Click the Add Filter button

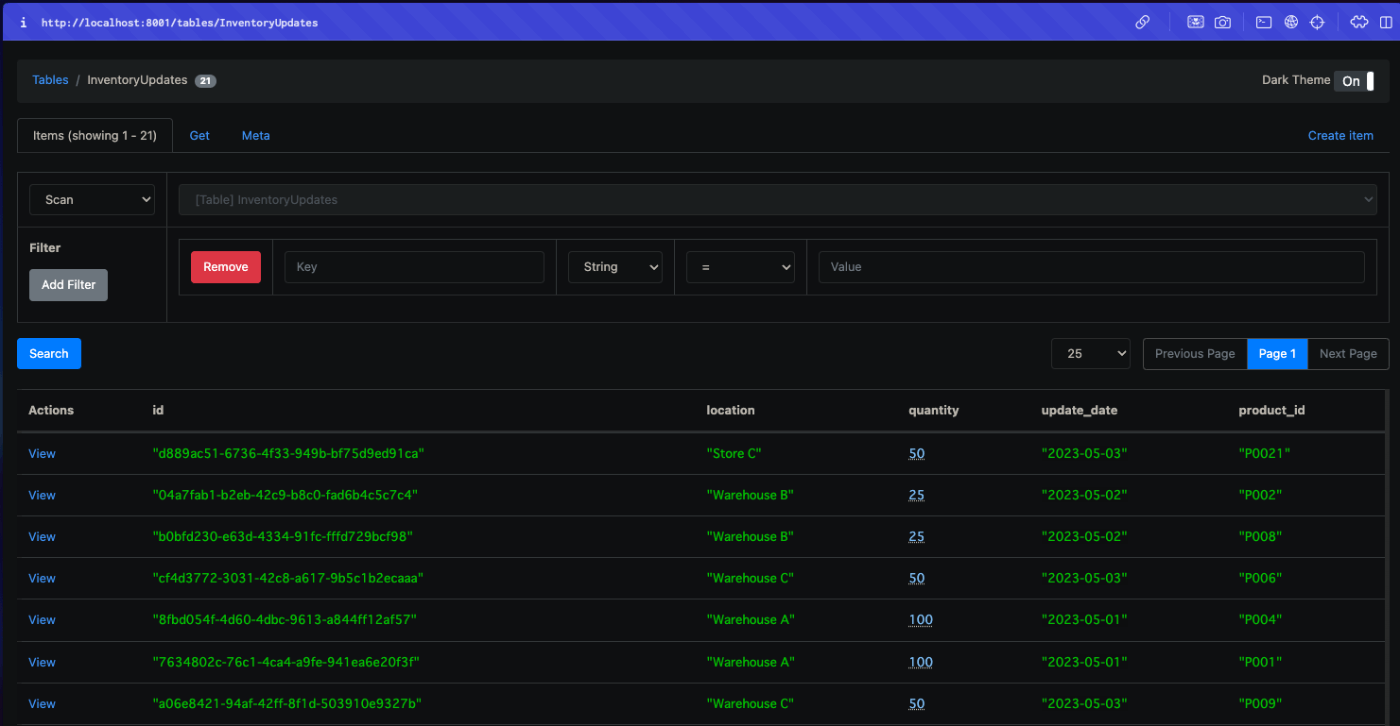pyautogui.click(x=68, y=285)
